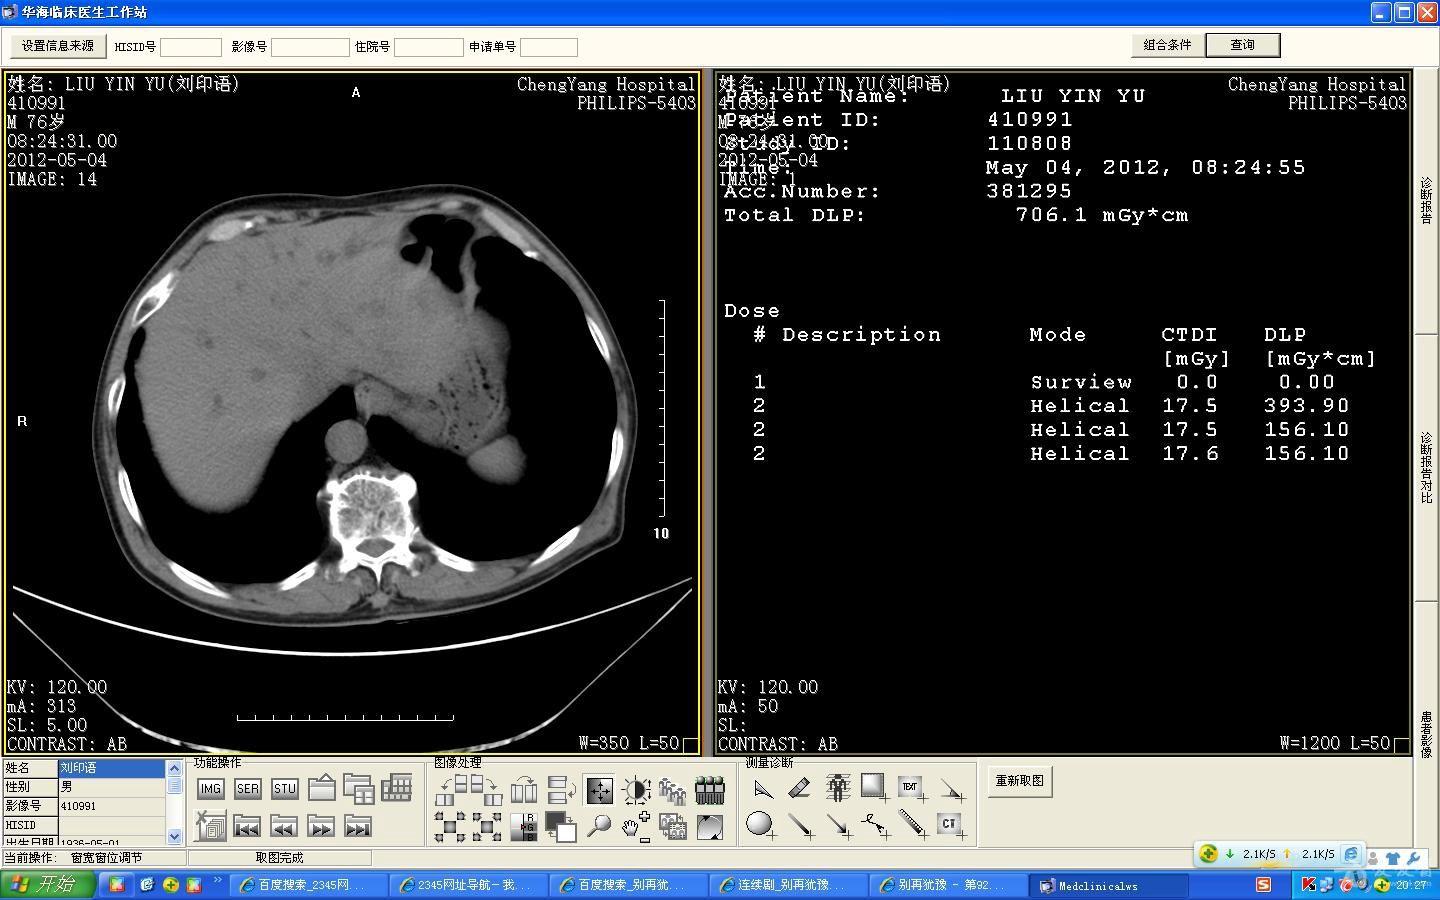Open the 诊断报告 side tab
Viewport: 1440px width, 900px height.
[1427, 201]
